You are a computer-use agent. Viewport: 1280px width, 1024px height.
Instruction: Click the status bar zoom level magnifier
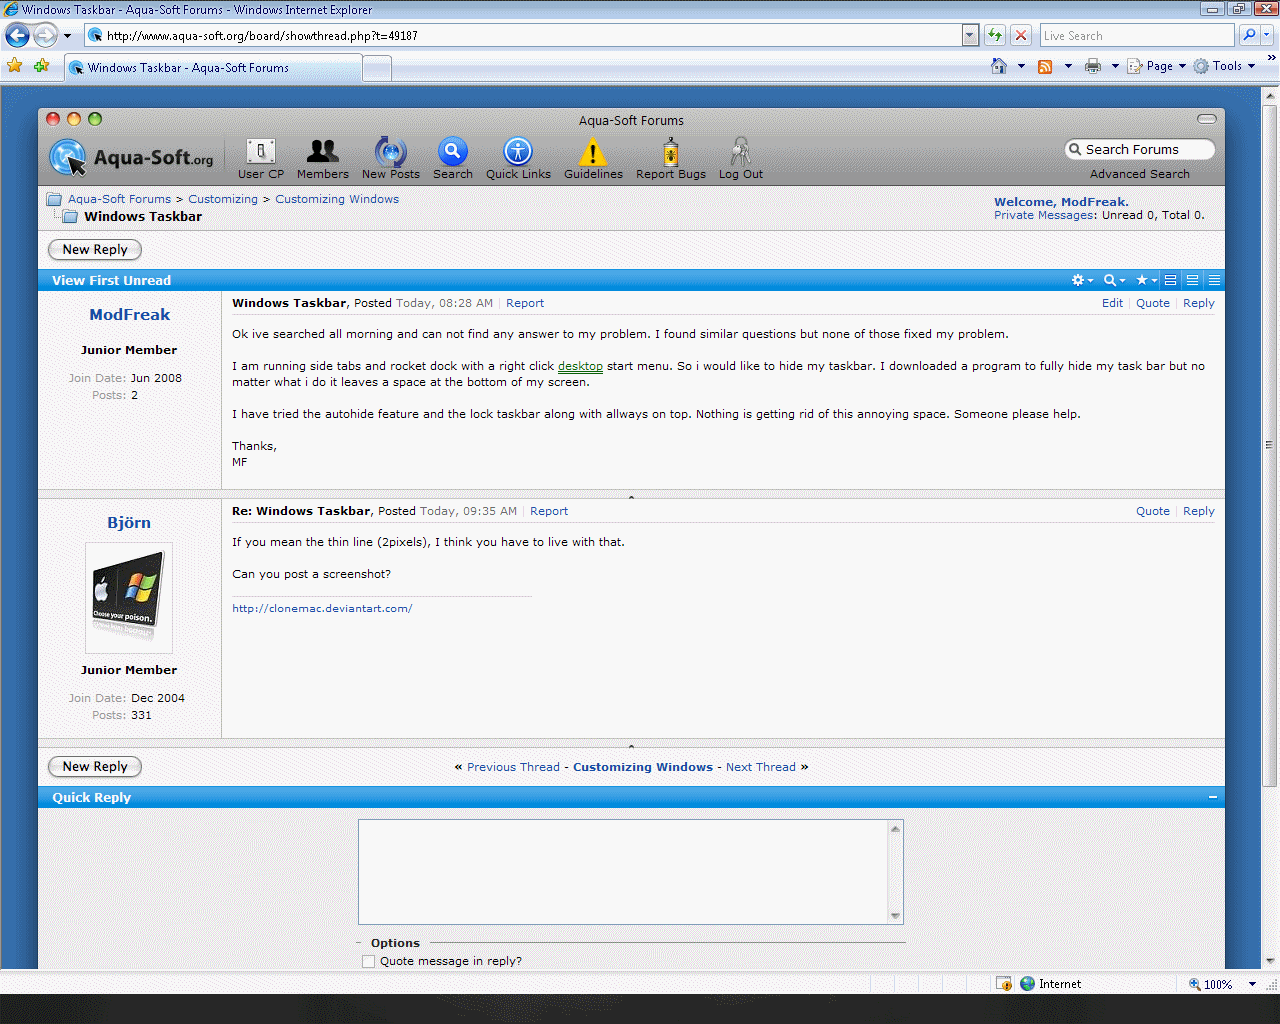coord(1194,984)
